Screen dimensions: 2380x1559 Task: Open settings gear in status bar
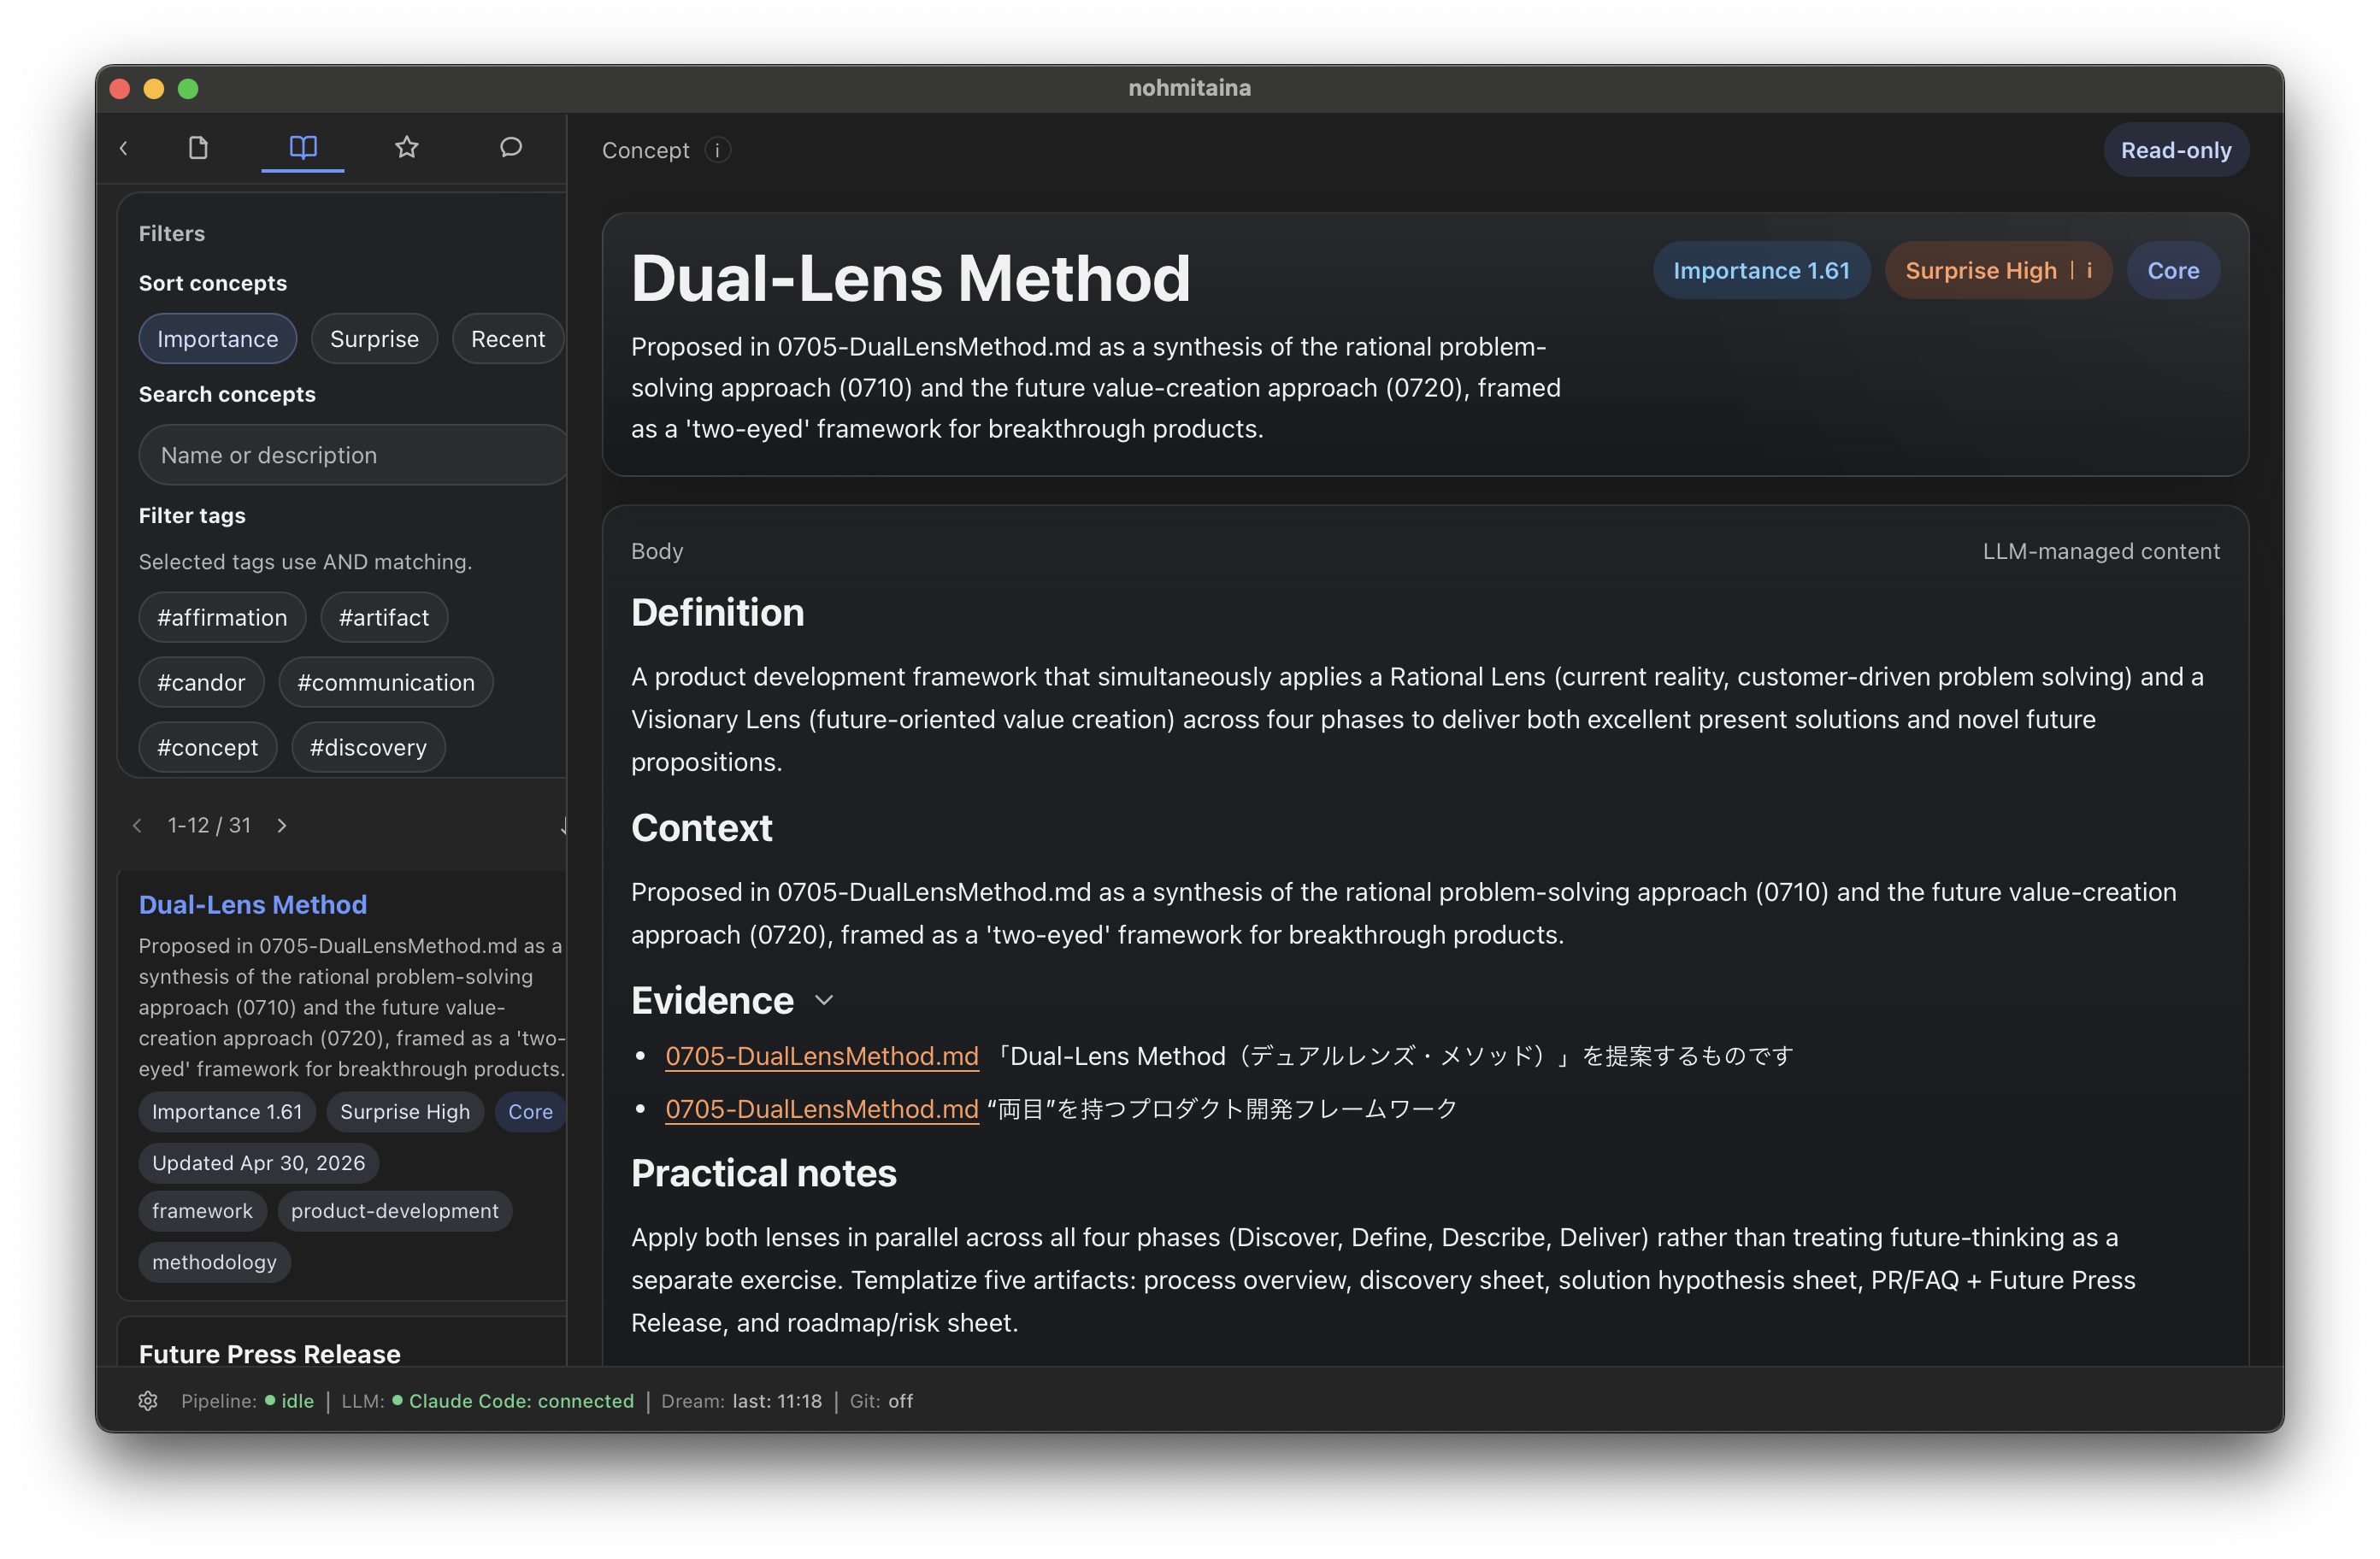point(148,1401)
